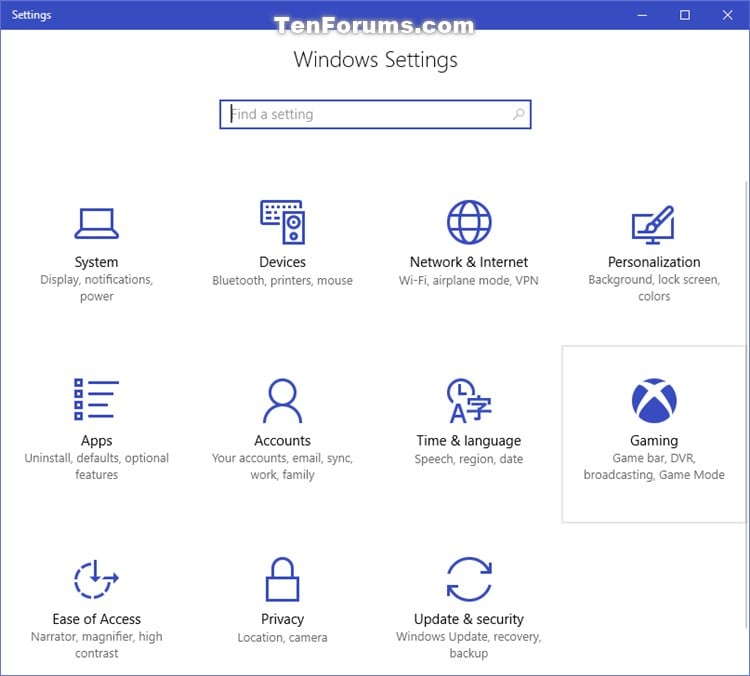Open the Personalization paintbrush icon
The image size is (750, 676).
pyautogui.click(x=653, y=225)
